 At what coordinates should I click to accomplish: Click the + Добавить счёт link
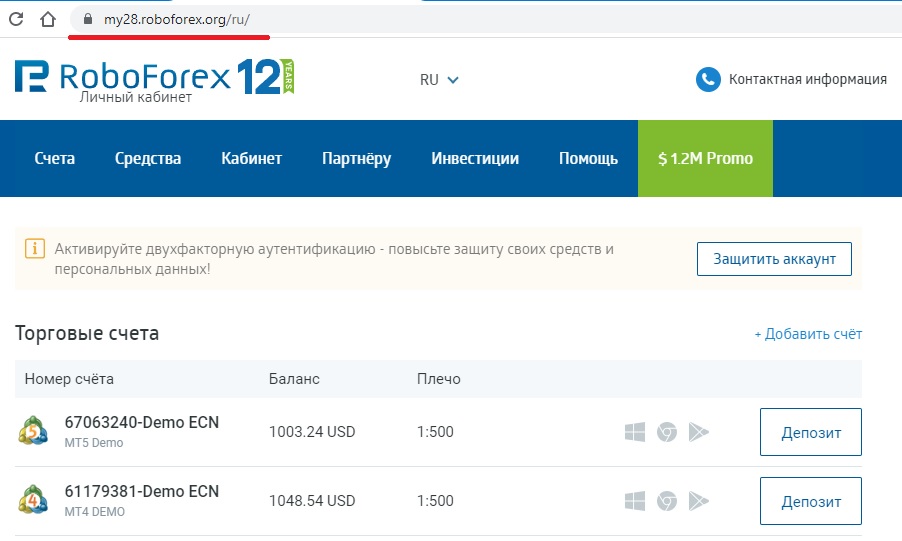tap(808, 334)
